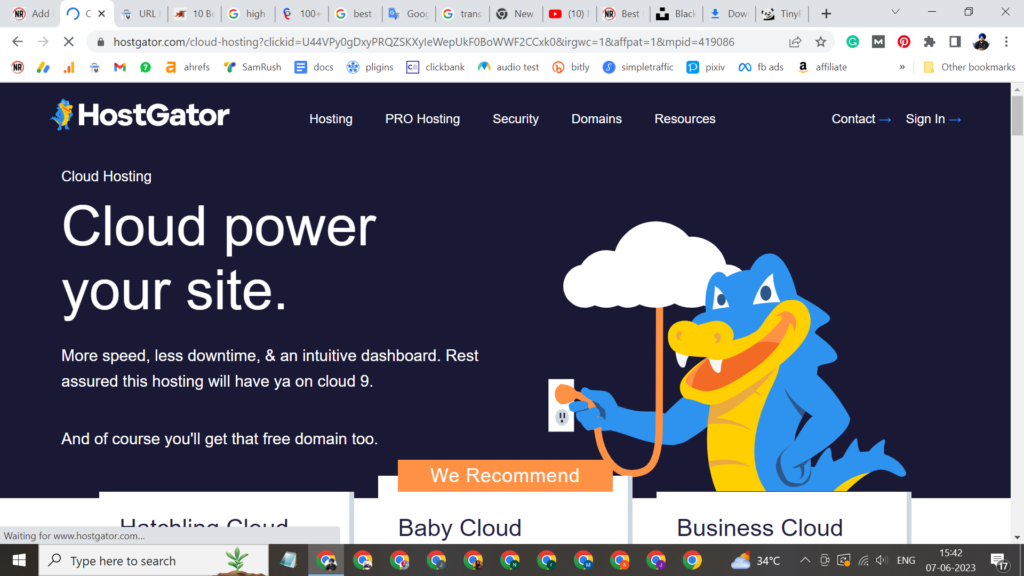The width and height of the screenshot is (1024, 576).
Task: Click the Sign In link
Action: (x=932, y=119)
